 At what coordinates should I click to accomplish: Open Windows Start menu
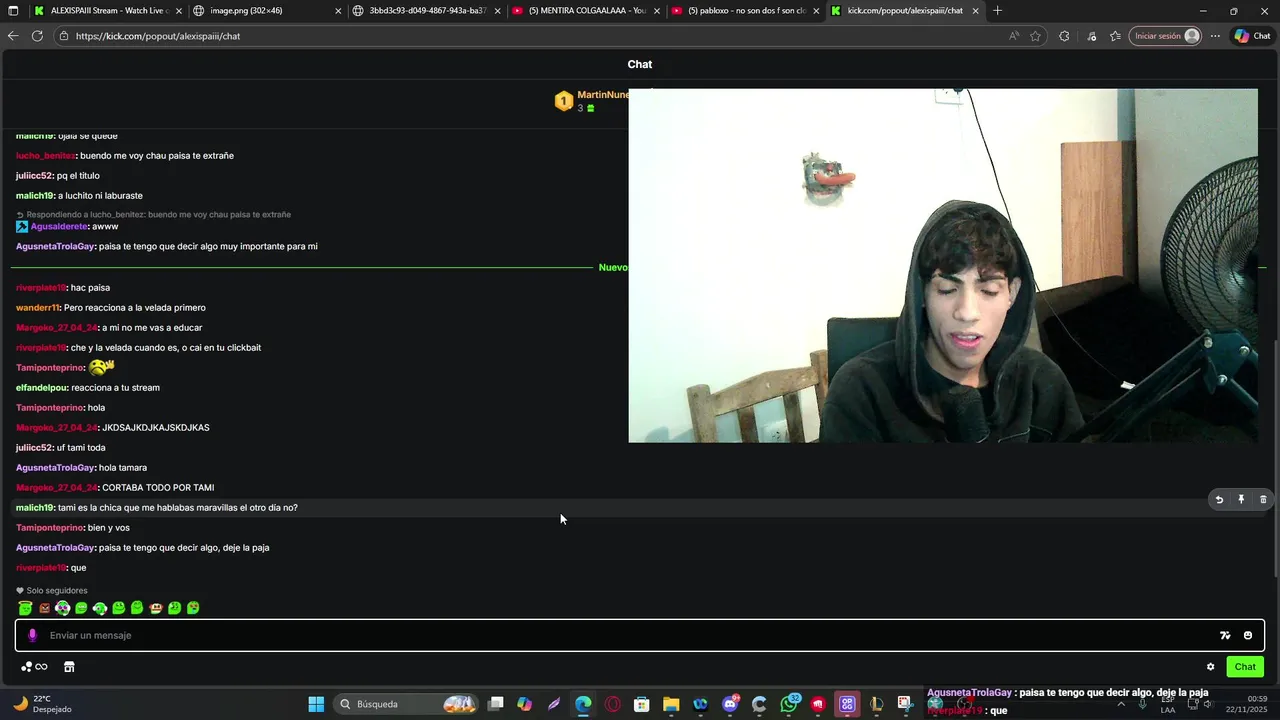[316, 704]
